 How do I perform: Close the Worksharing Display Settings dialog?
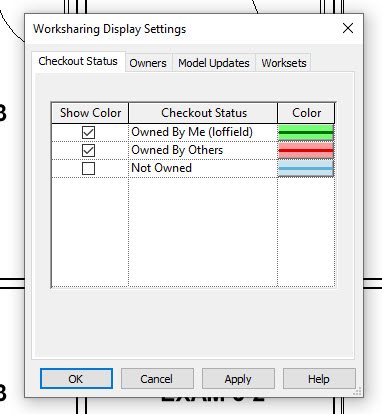click(x=348, y=28)
